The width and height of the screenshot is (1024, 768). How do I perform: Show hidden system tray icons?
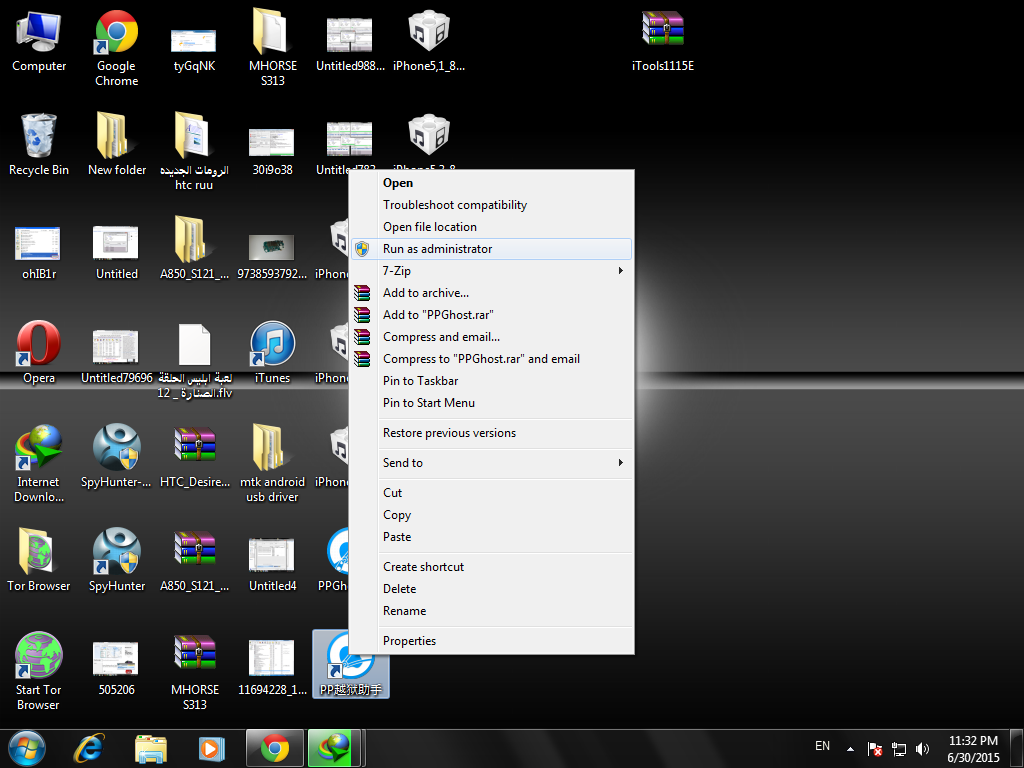tap(850, 748)
